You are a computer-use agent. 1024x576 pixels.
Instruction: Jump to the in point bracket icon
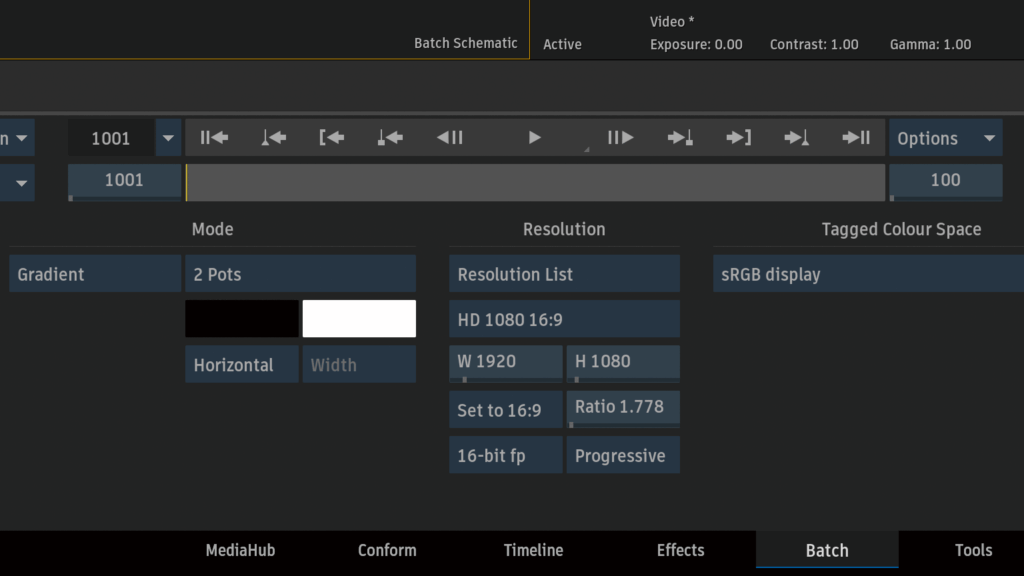tap(331, 138)
